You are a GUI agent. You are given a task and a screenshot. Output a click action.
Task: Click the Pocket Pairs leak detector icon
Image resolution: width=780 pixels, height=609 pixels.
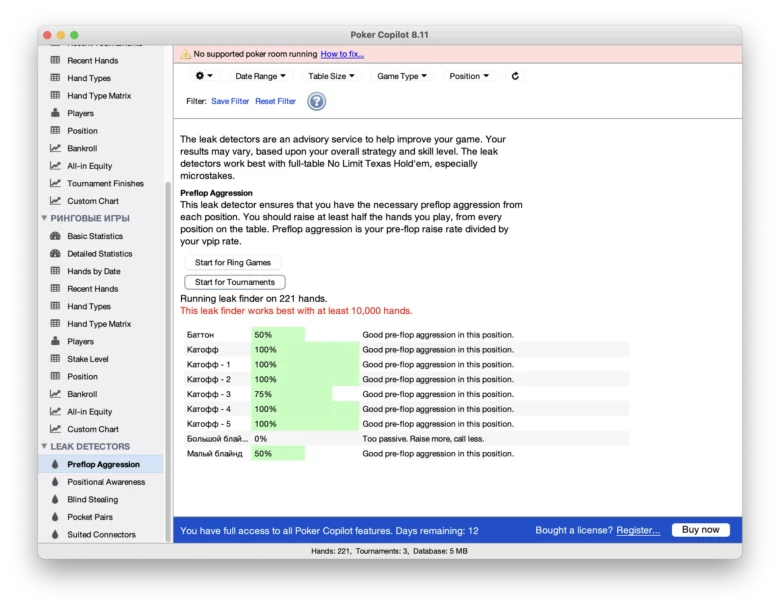pos(55,517)
